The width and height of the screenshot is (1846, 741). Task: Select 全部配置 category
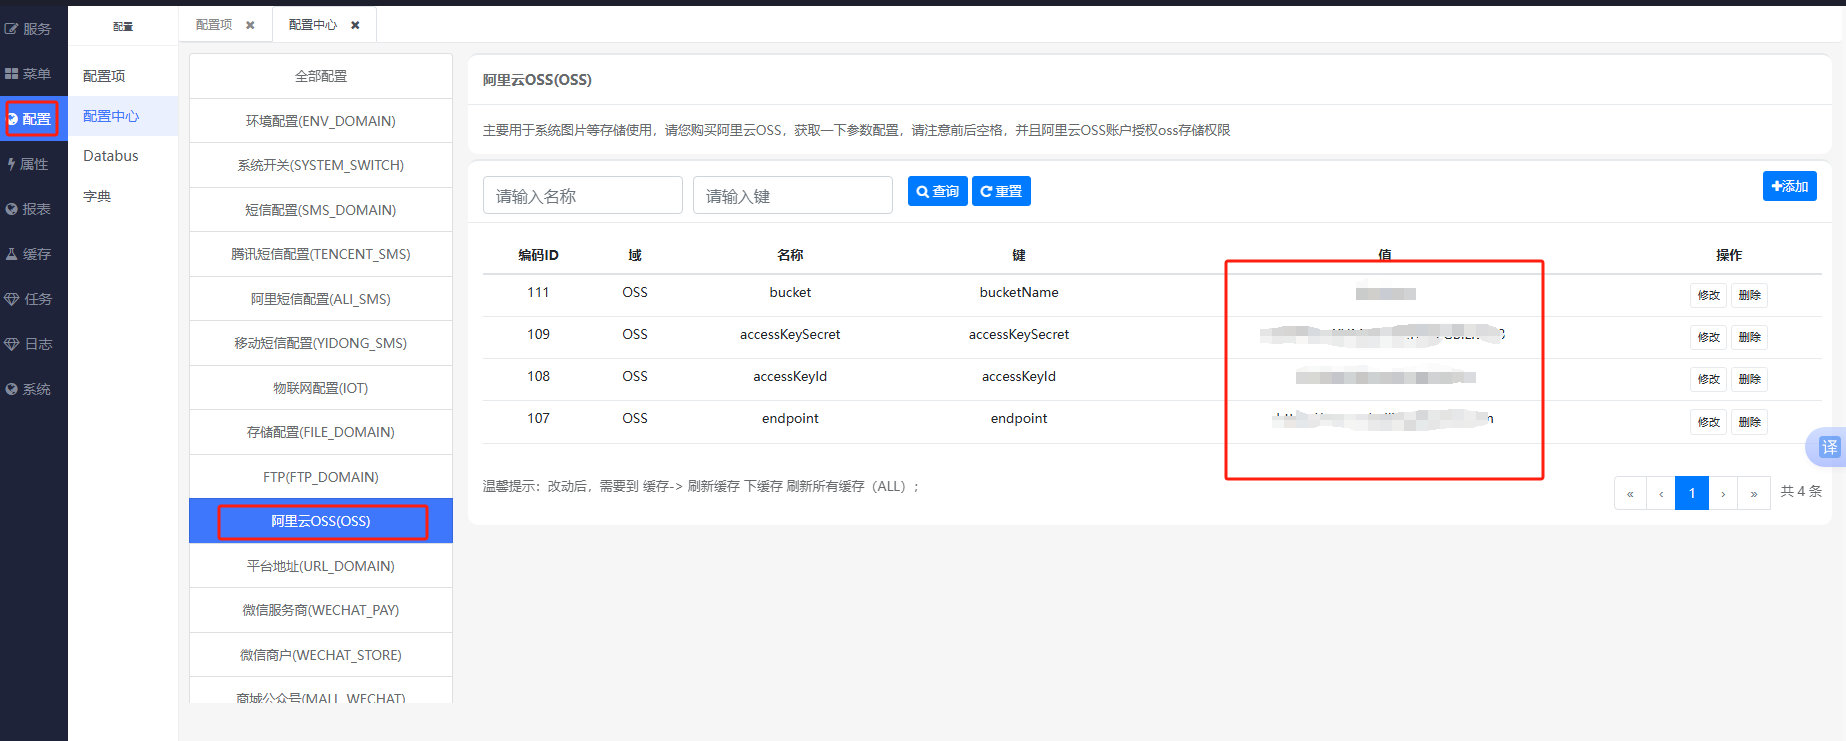coord(321,76)
